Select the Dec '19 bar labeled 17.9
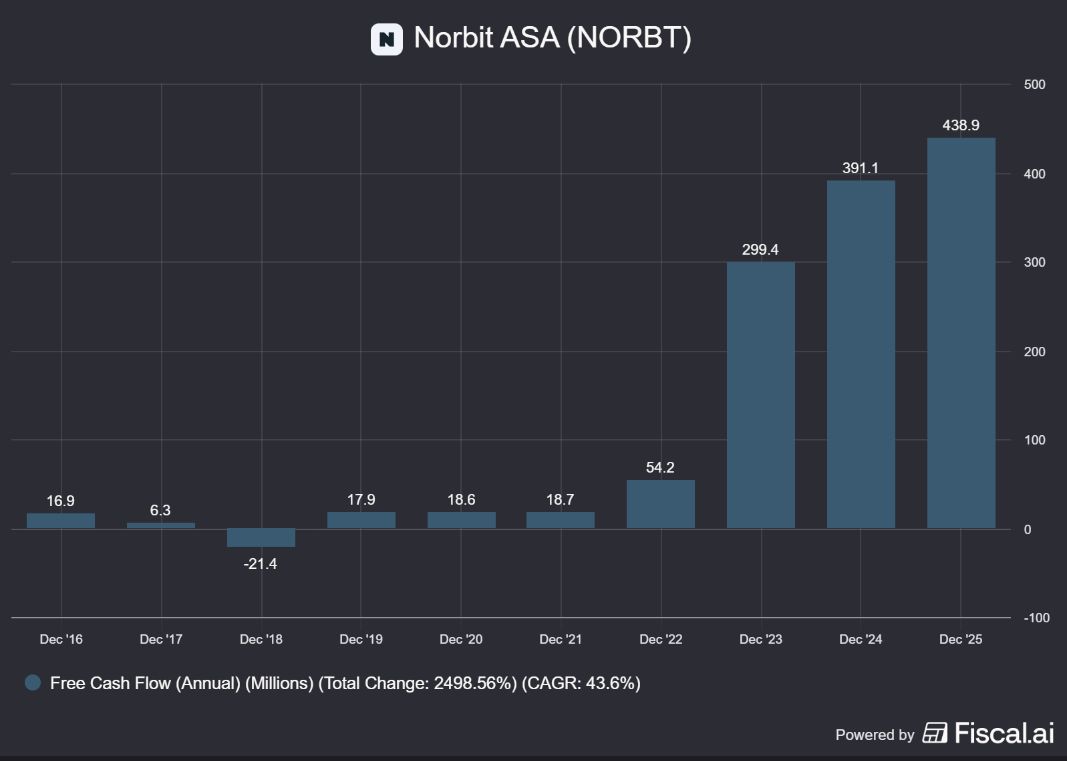This screenshot has height=761, width=1067. (361, 520)
